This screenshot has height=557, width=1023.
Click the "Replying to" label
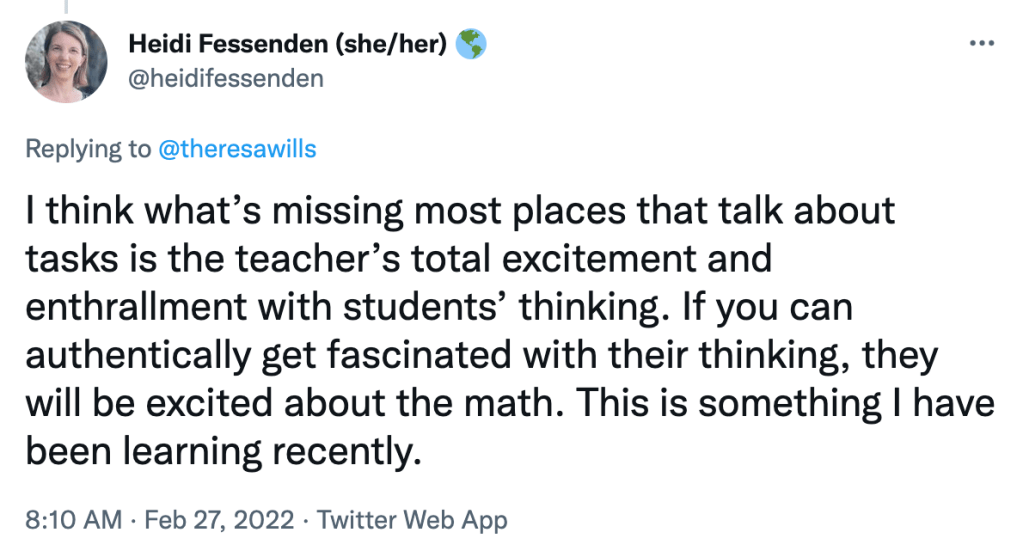click(88, 149)
